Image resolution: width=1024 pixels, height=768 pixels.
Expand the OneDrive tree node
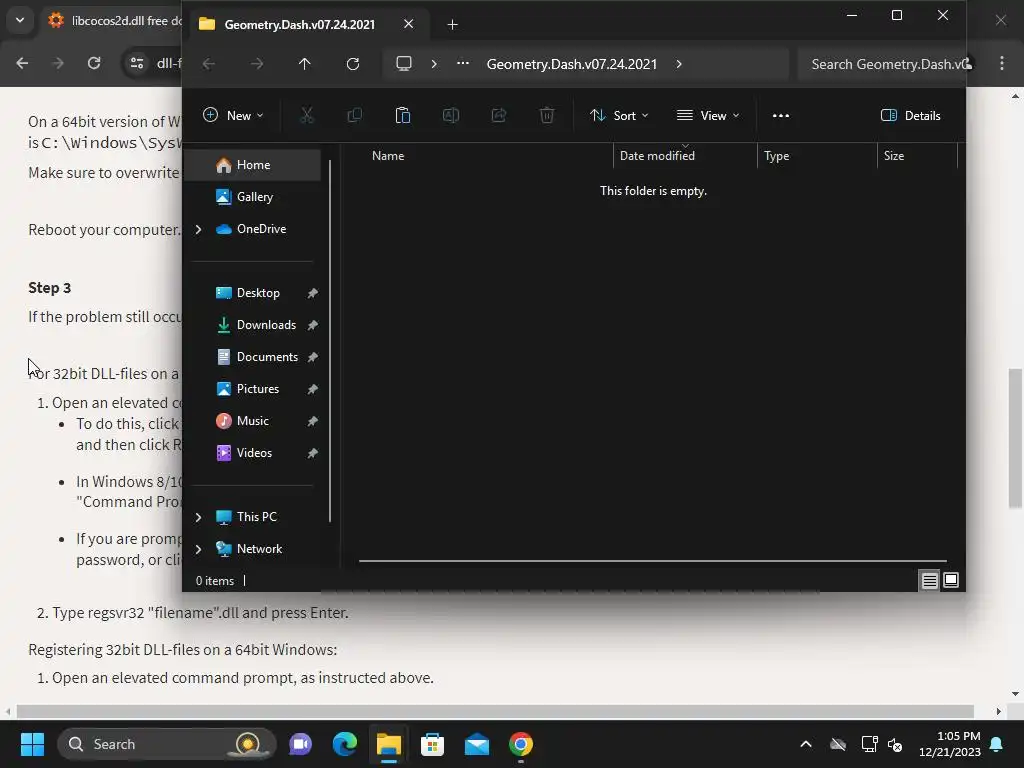click(199, 229)
